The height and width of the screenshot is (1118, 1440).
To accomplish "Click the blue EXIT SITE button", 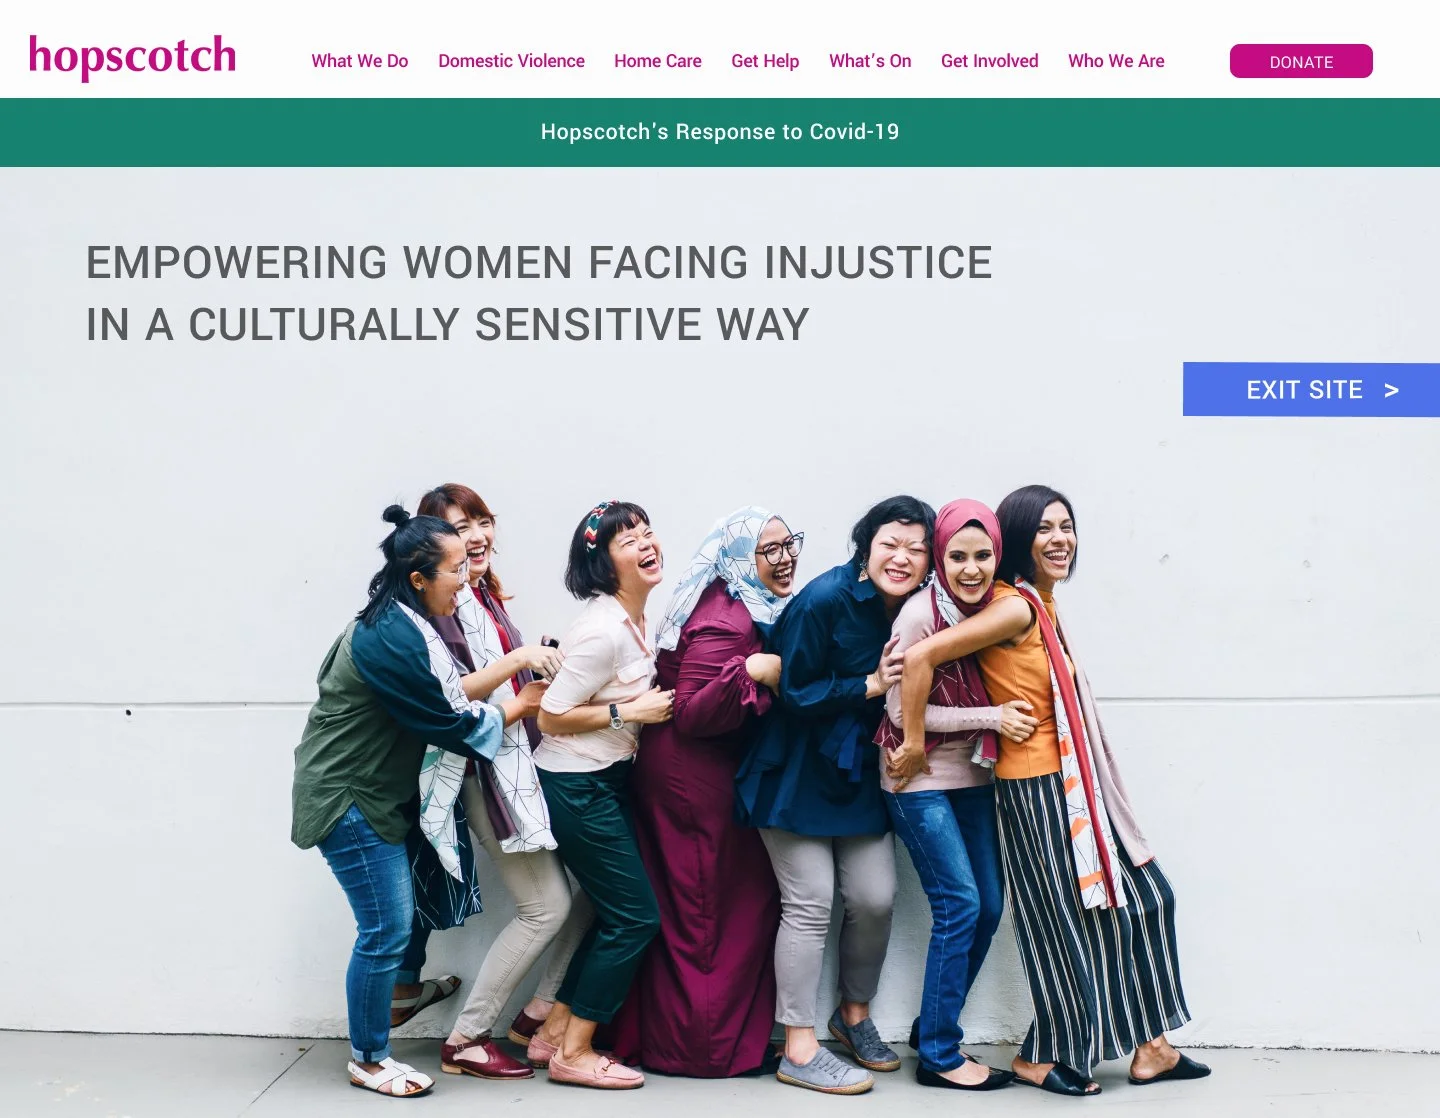I will [x=1311, y=390].
